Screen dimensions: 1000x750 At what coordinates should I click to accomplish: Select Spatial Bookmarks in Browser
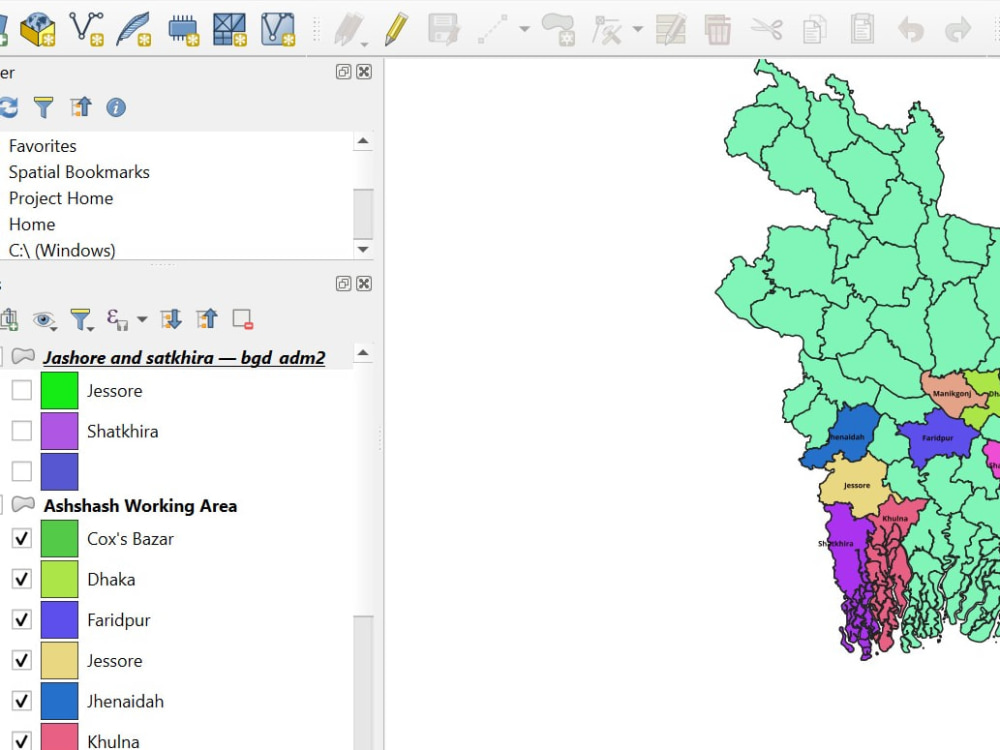tap(79, 172)
